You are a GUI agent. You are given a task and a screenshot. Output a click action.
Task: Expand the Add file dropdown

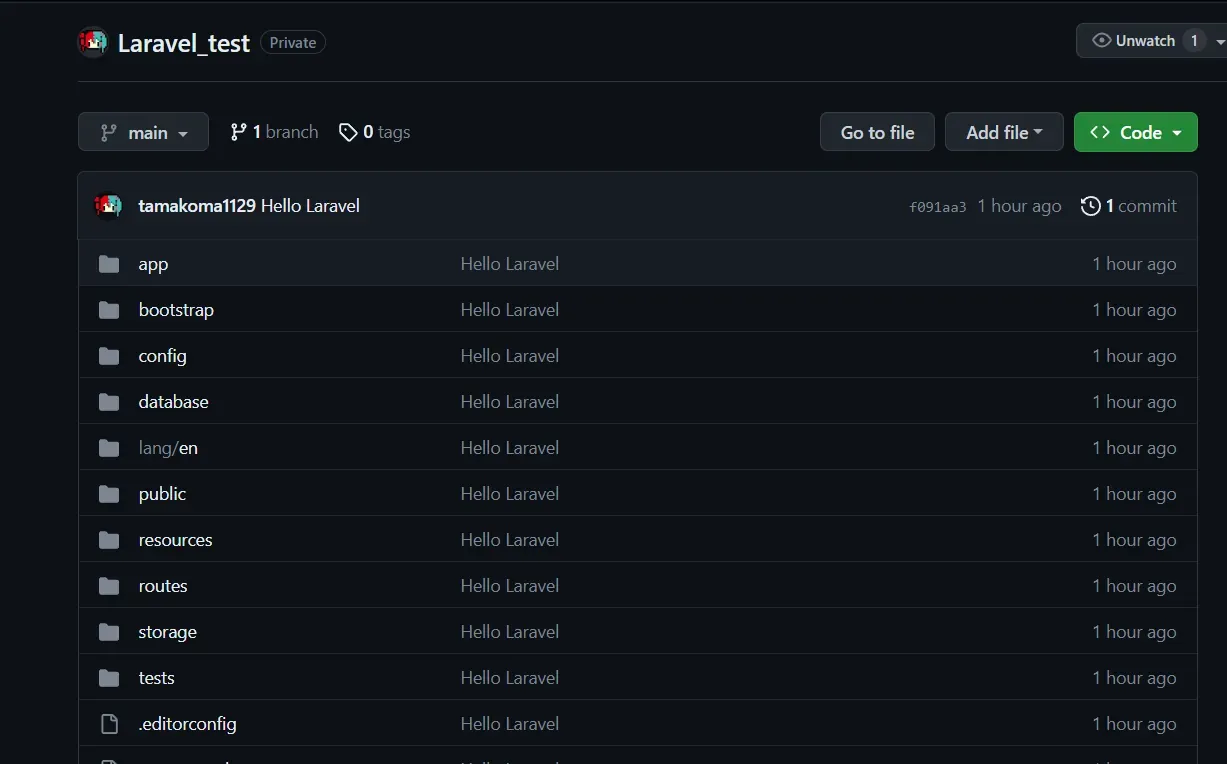(x=1003, y=132)
